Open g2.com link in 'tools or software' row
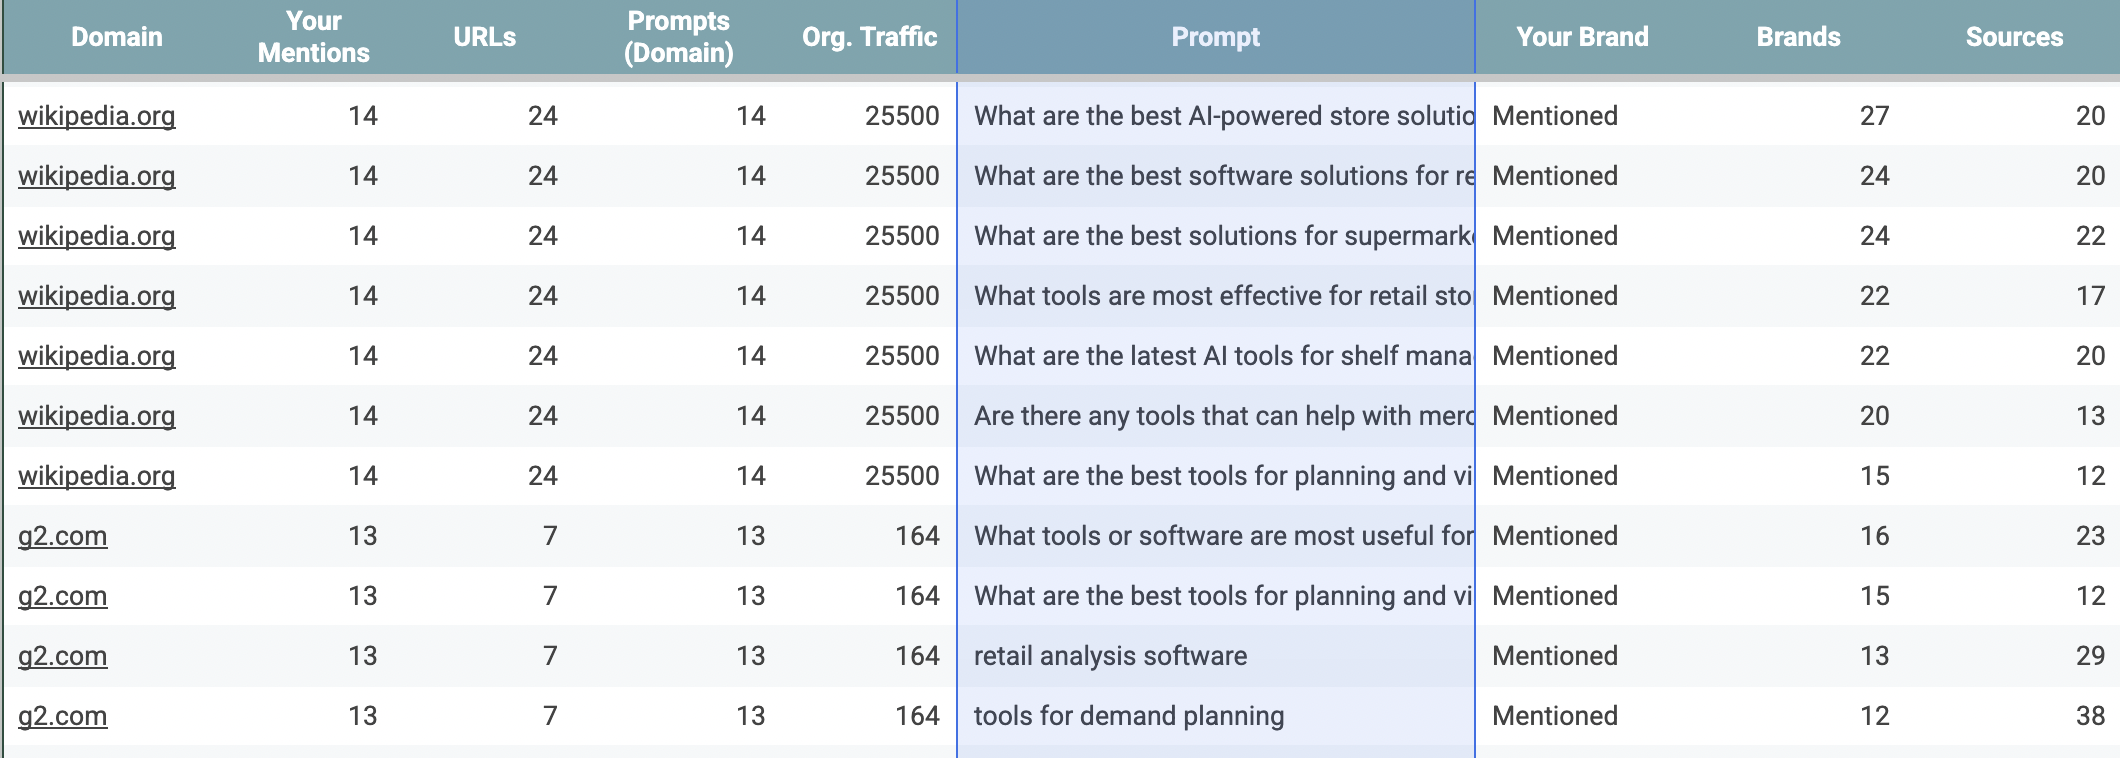Viewport: 2120px width, 758px height. click(x=62, y=536)
